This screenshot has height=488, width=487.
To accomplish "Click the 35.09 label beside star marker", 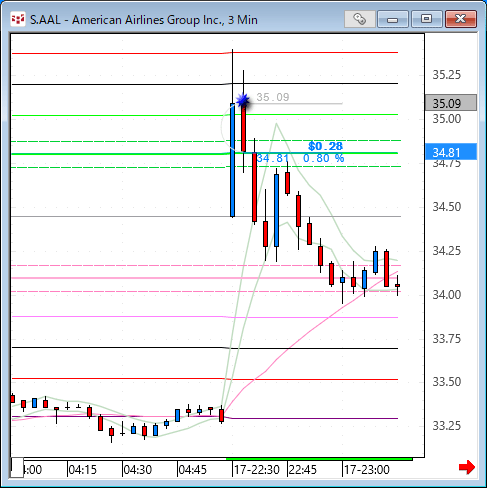I will (273, 97).
